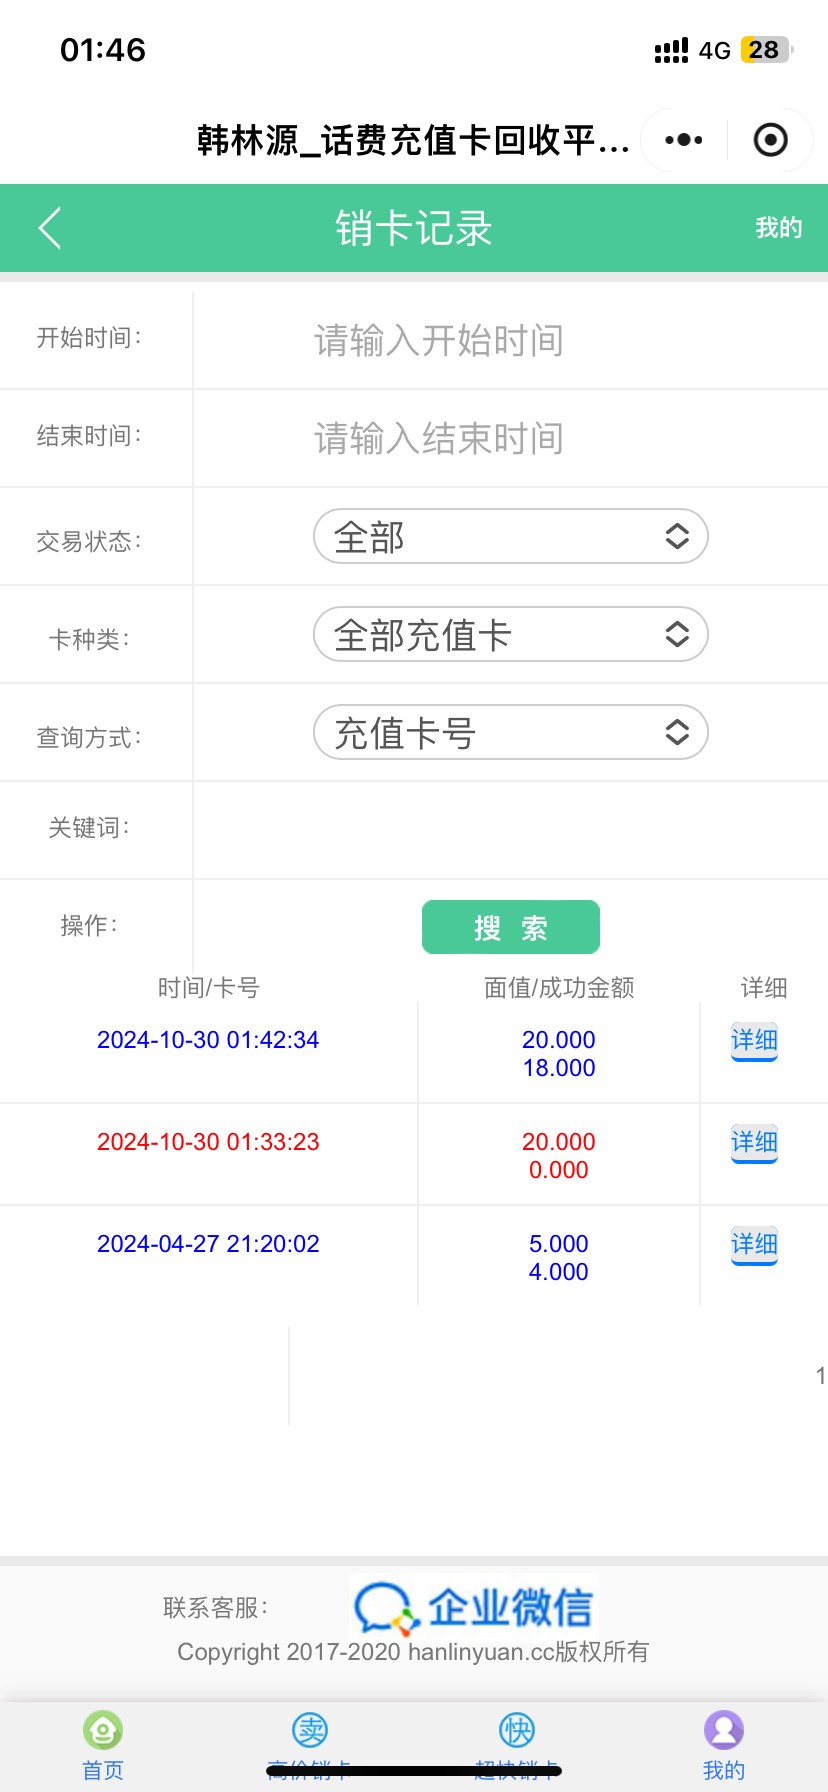Tap the 高价销卡 sell icon

click(x=310, y=1730)
